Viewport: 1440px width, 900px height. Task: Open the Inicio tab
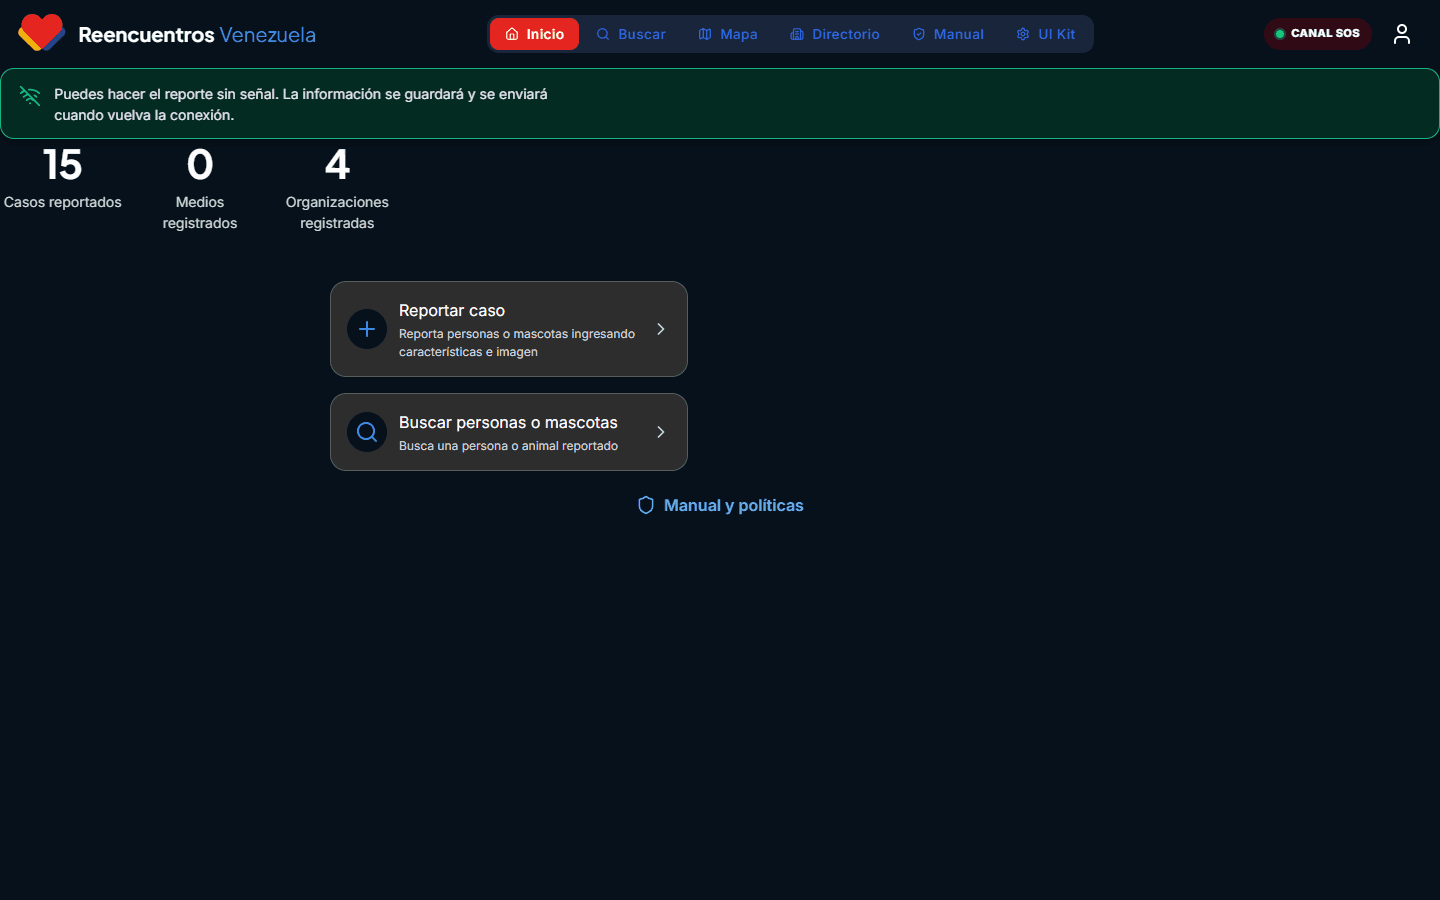pyautogui.click(x=534, y=34)
